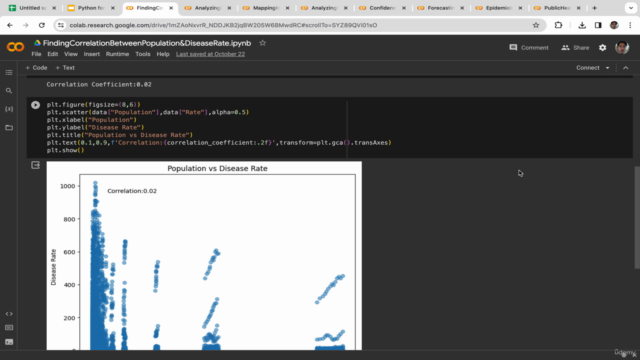Open browser downloads icon

[582, 25]
